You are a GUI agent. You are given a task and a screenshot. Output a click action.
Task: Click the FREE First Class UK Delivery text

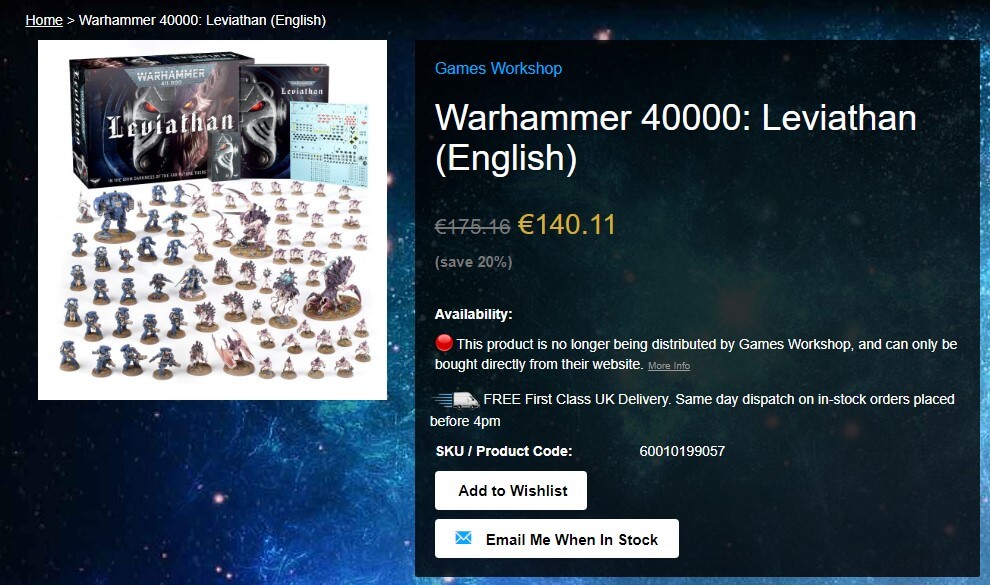[576, 399]
